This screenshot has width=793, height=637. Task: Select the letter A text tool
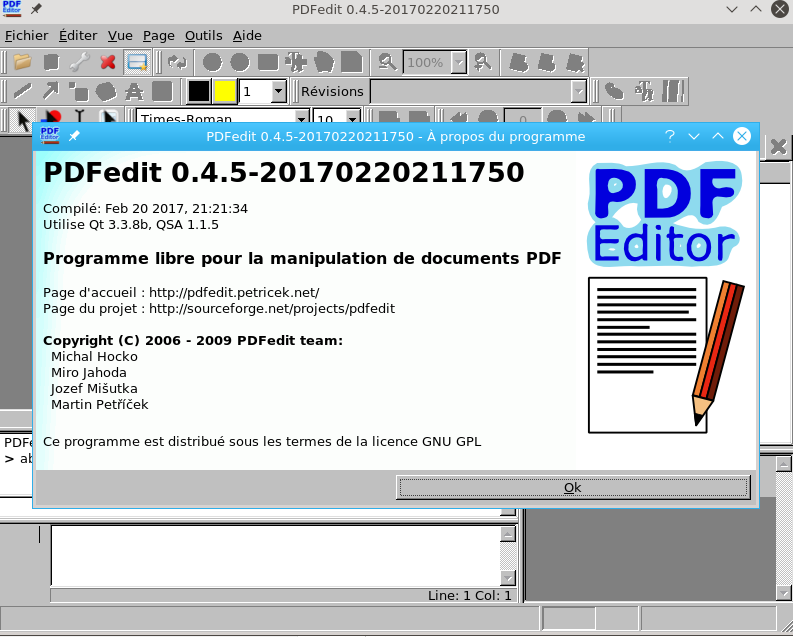pos(134,92)
